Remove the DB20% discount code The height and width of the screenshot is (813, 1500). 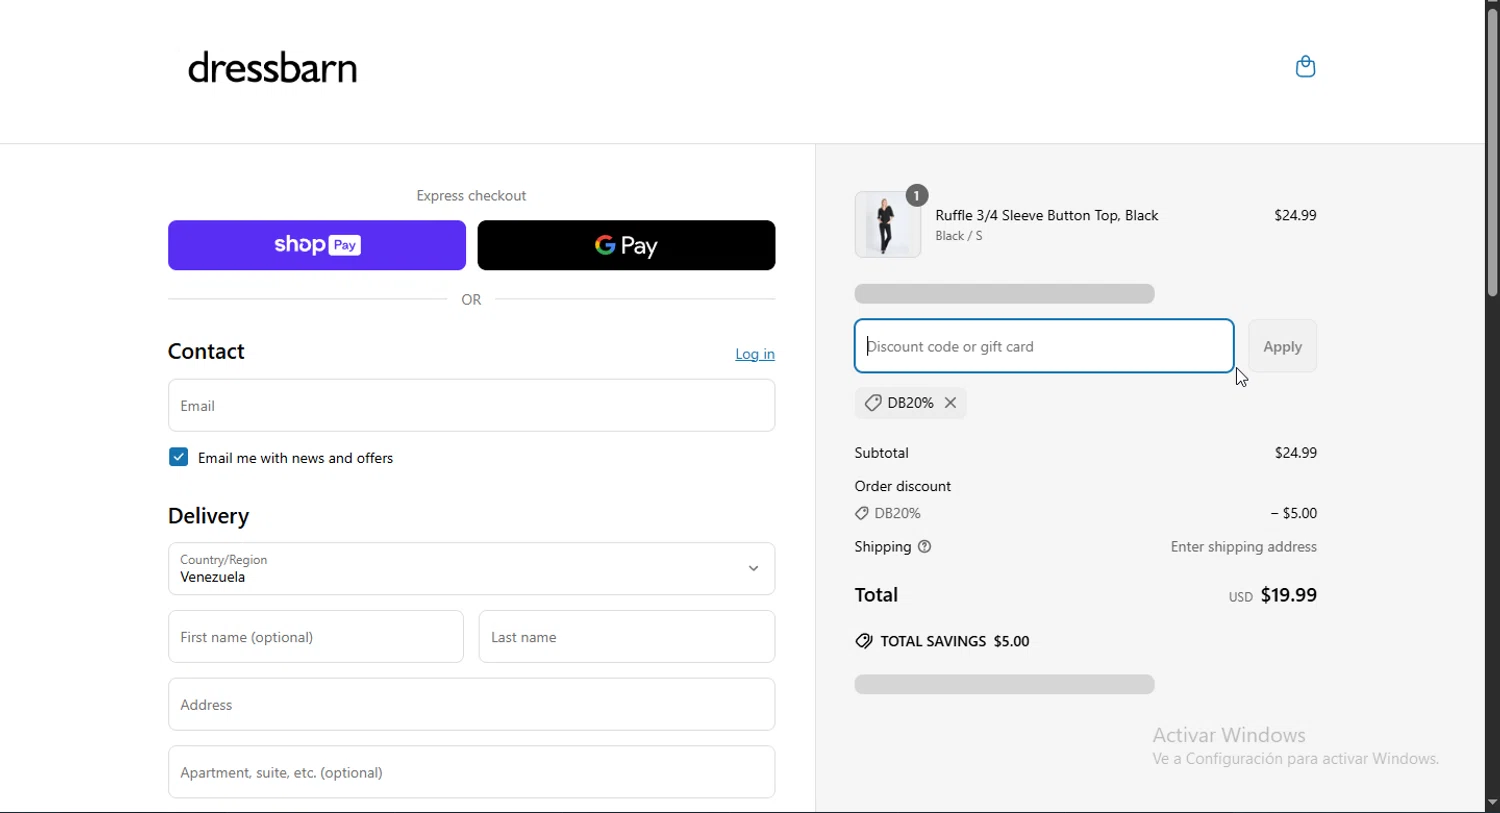(951, 403)
